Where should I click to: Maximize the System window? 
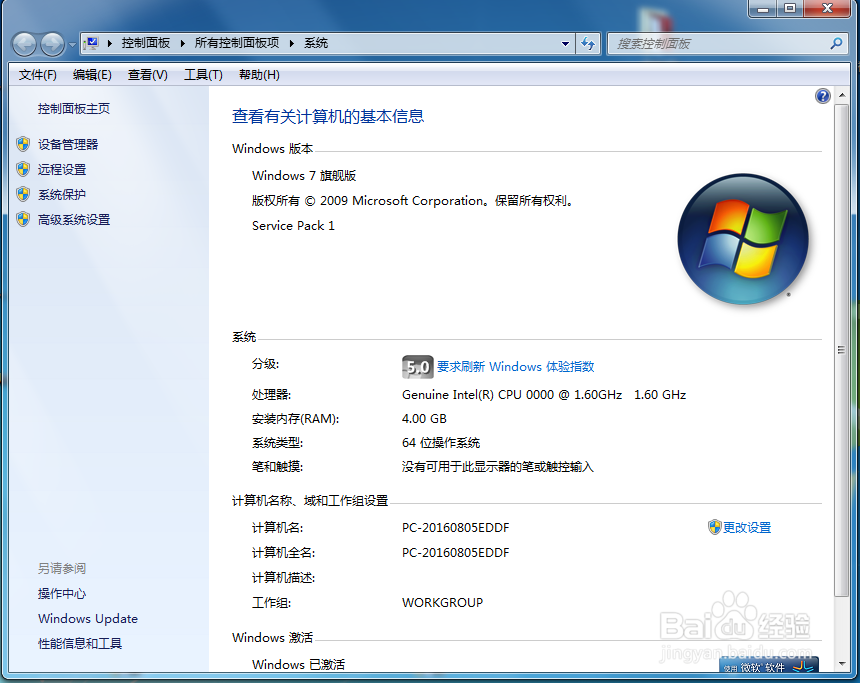[790, 8]
